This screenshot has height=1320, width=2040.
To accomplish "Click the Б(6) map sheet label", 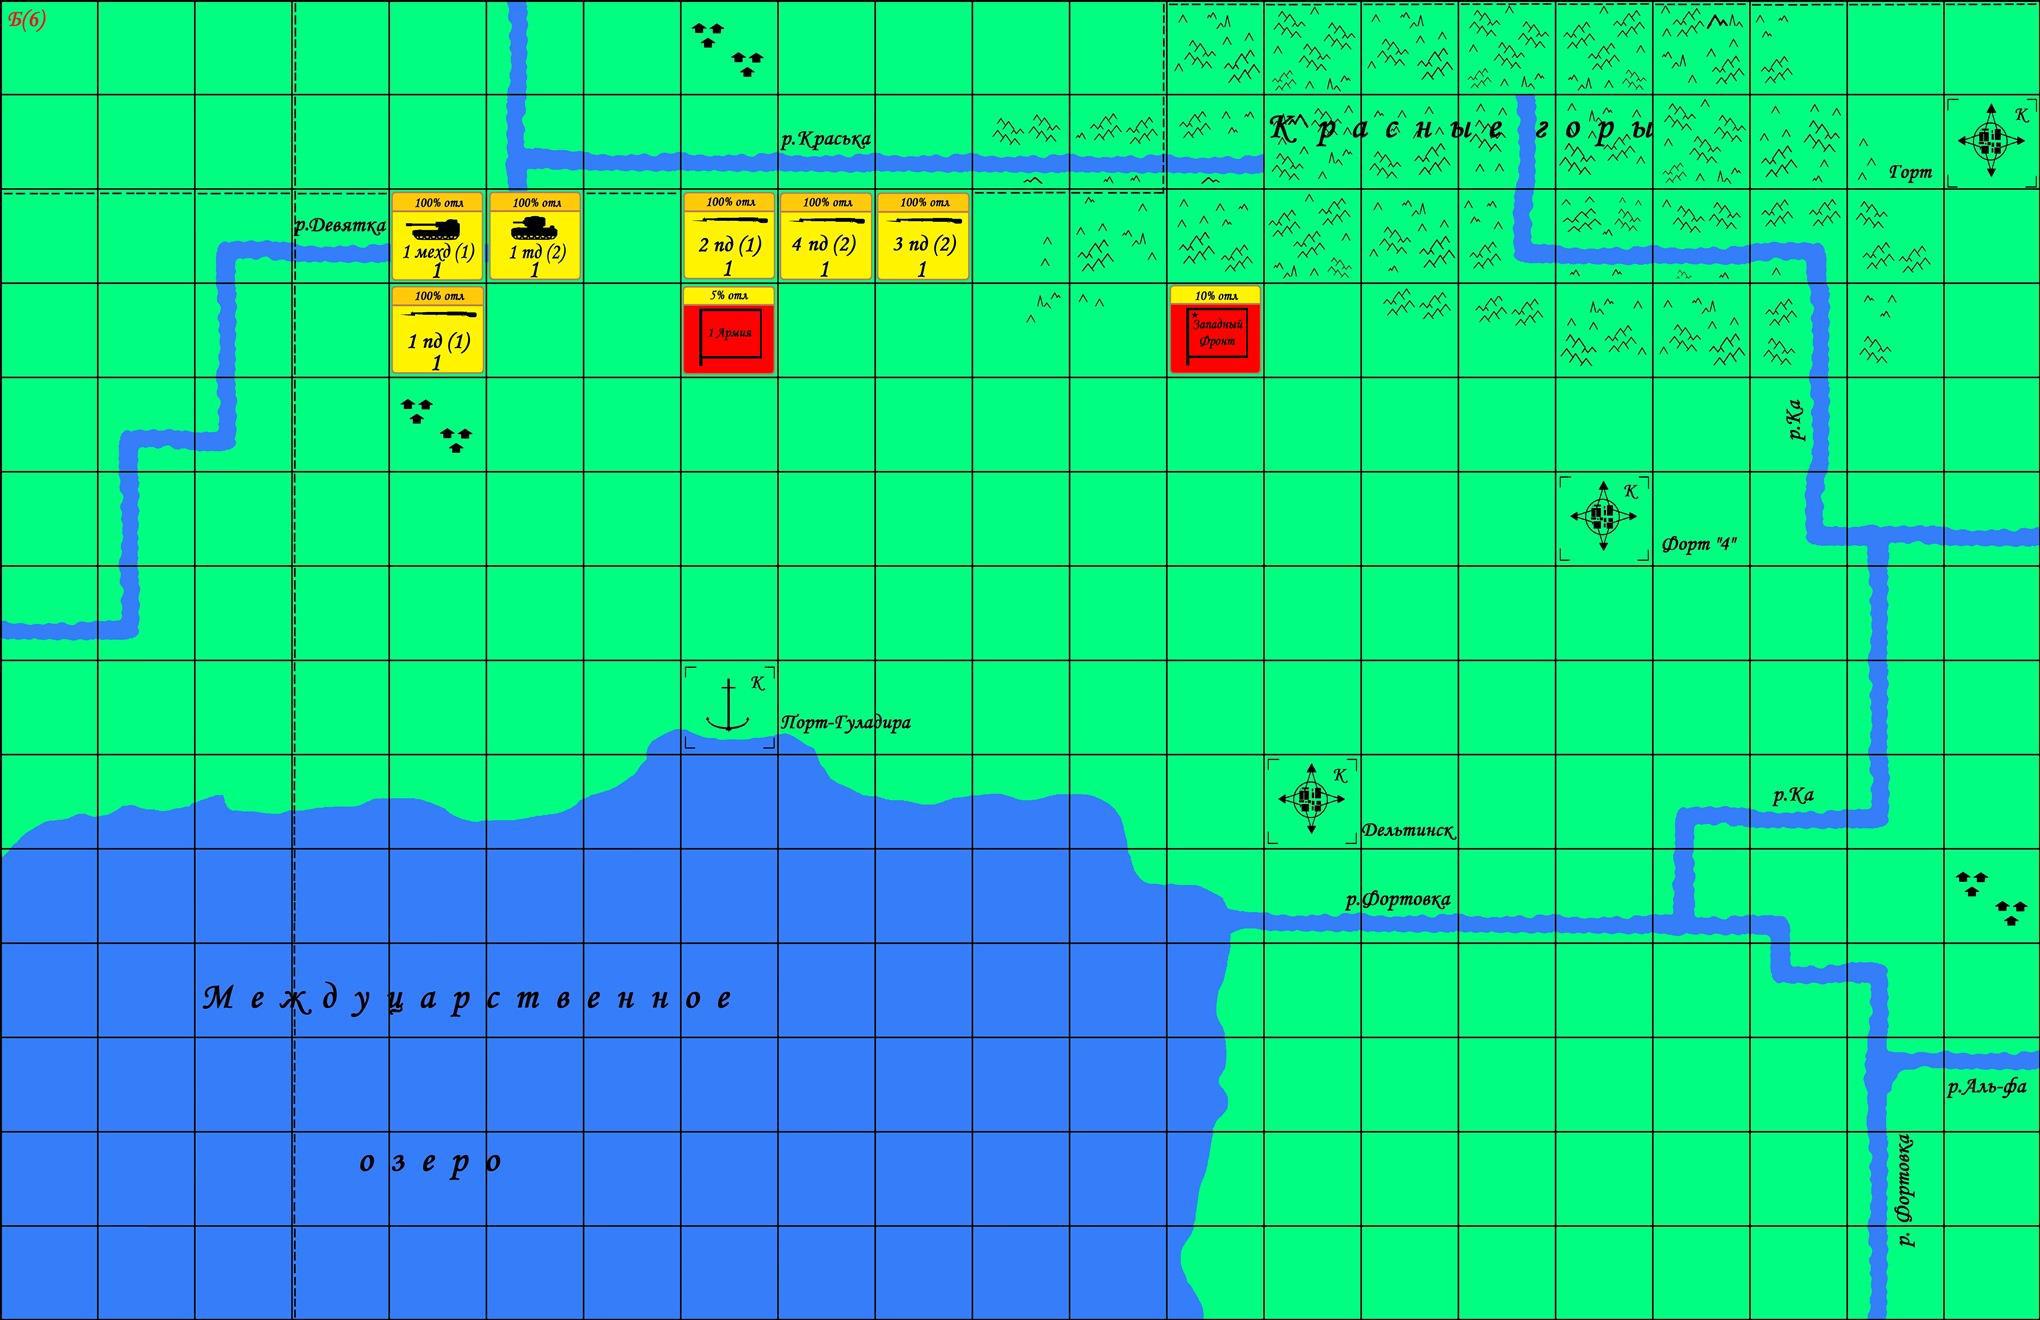I will pyautogui.click(x=26, y=22).
